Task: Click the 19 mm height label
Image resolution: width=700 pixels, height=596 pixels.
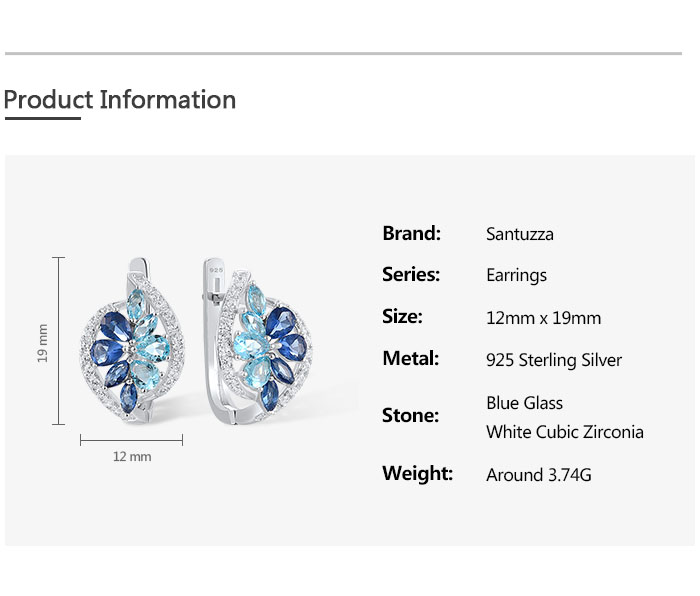Action: tap(42, 342)
